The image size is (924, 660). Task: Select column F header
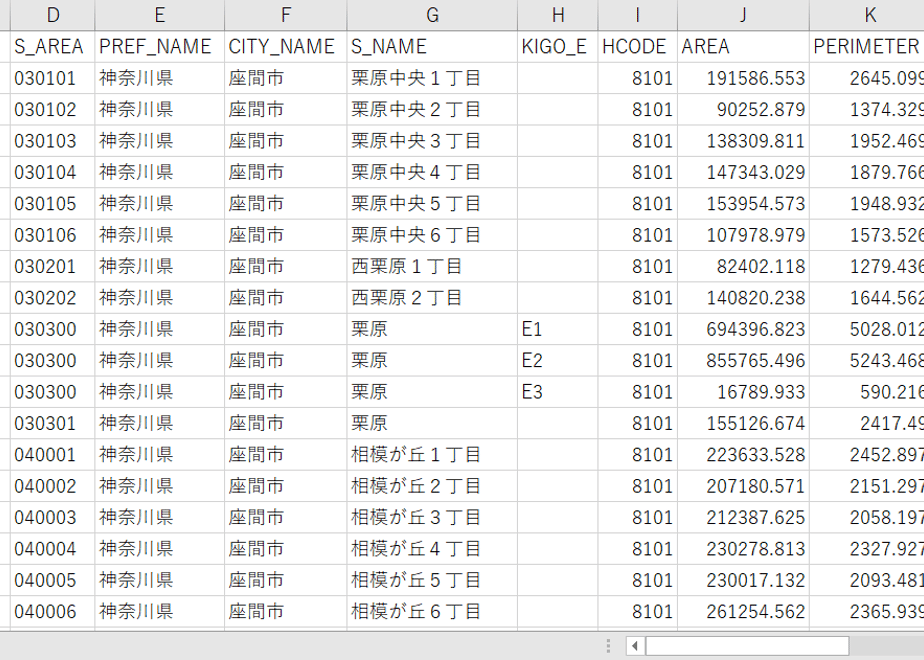pos(286,15)
